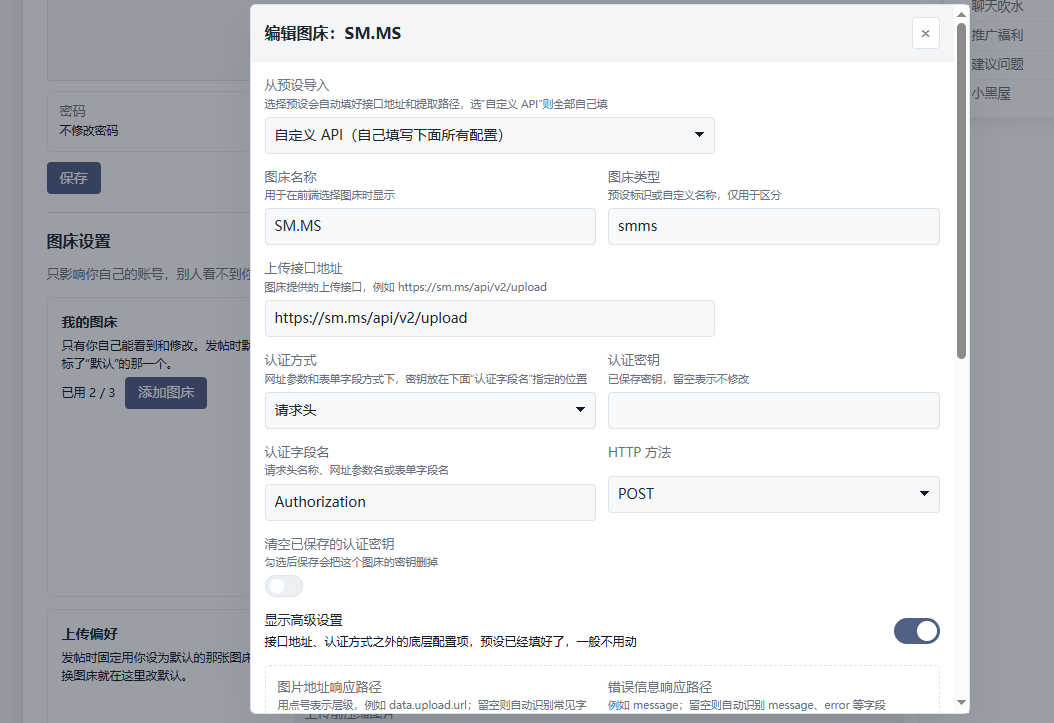The image size is (1054, 723).
Task: Click the dialog vertical scrollbar thumb
Action: point(961,191)
